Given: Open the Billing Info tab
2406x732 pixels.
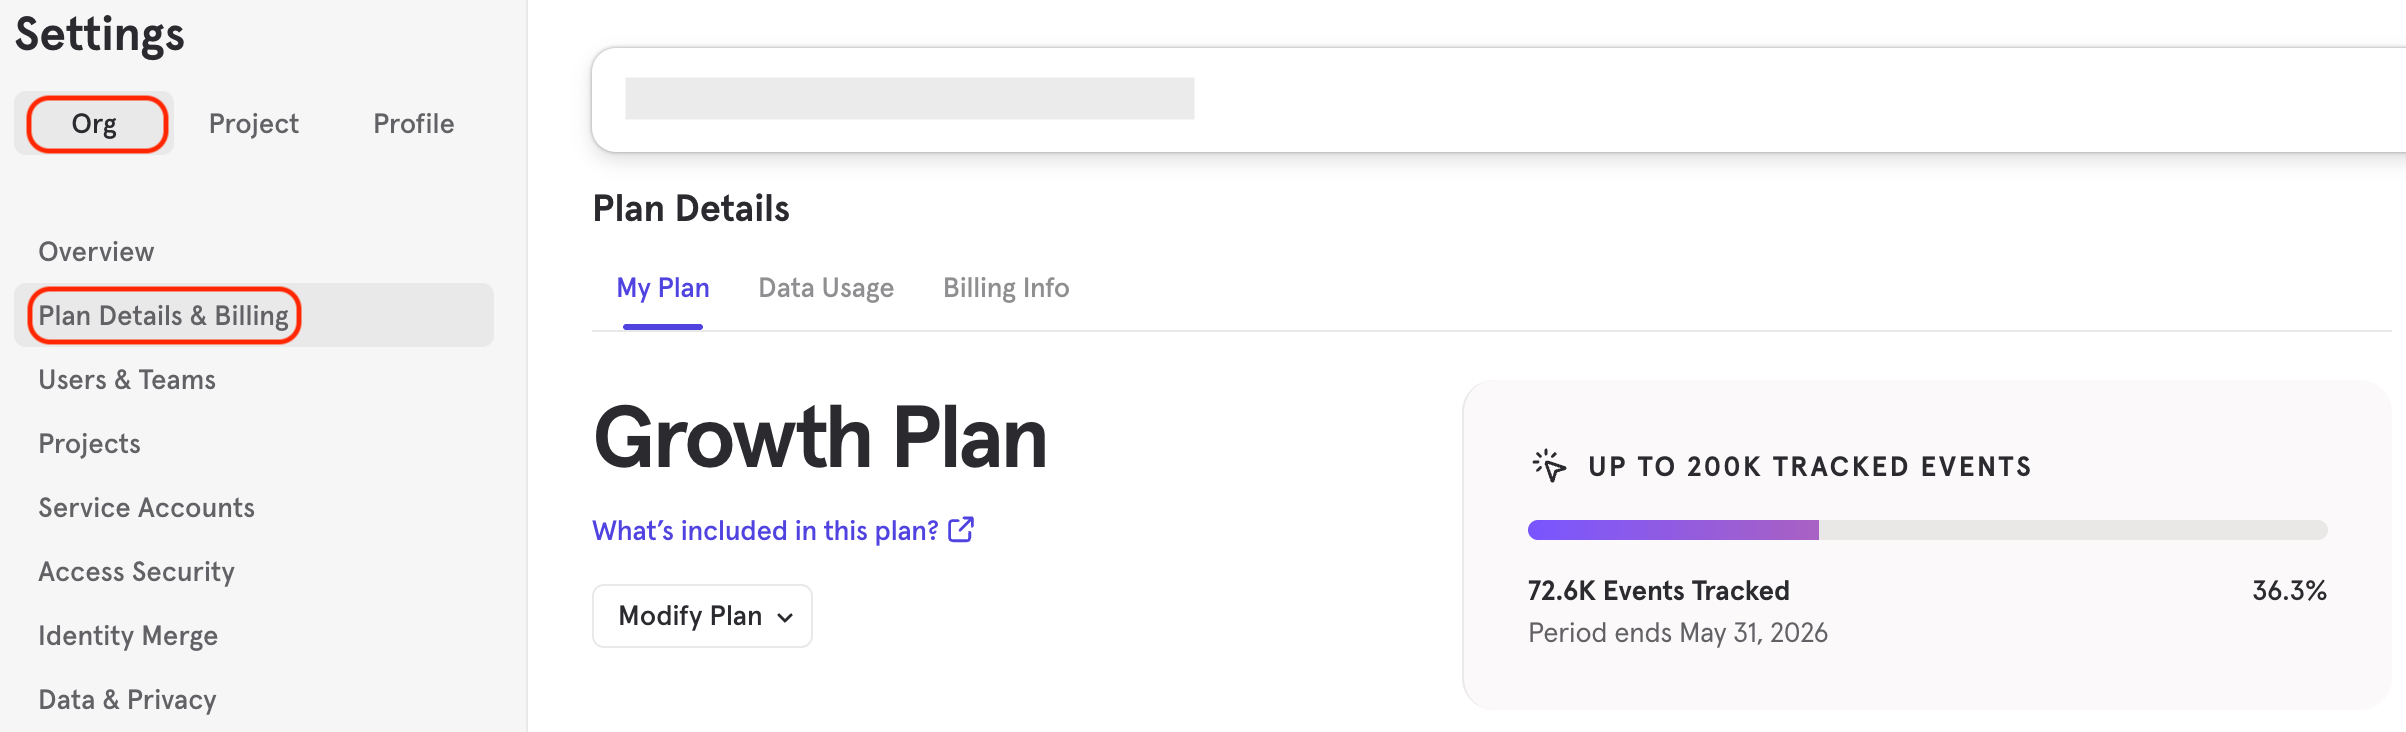Looking at the screenshot, I should [x=1006, y=288].
